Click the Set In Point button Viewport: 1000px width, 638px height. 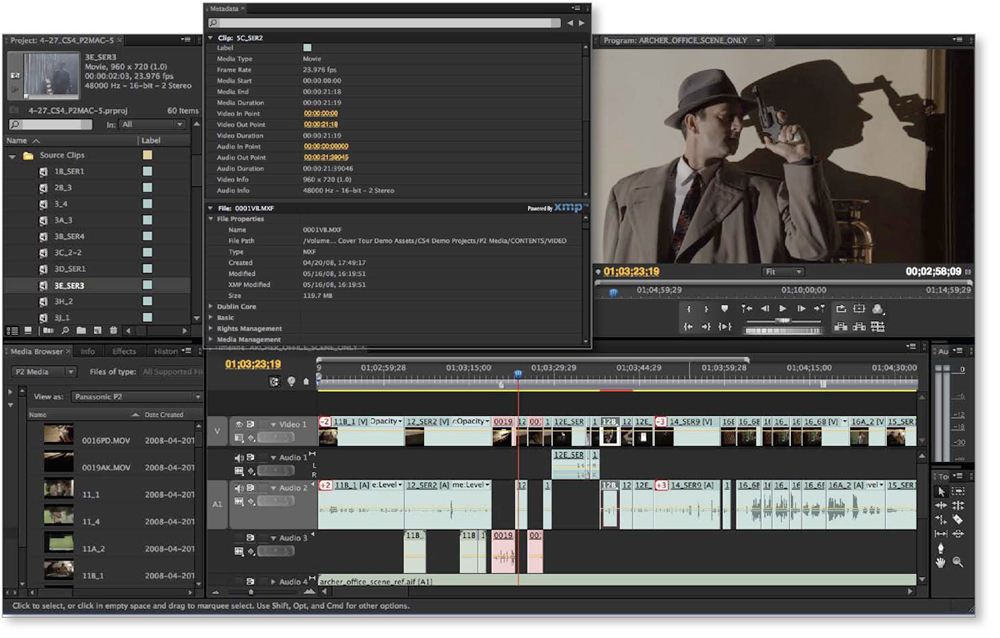[x=689, y=309]
